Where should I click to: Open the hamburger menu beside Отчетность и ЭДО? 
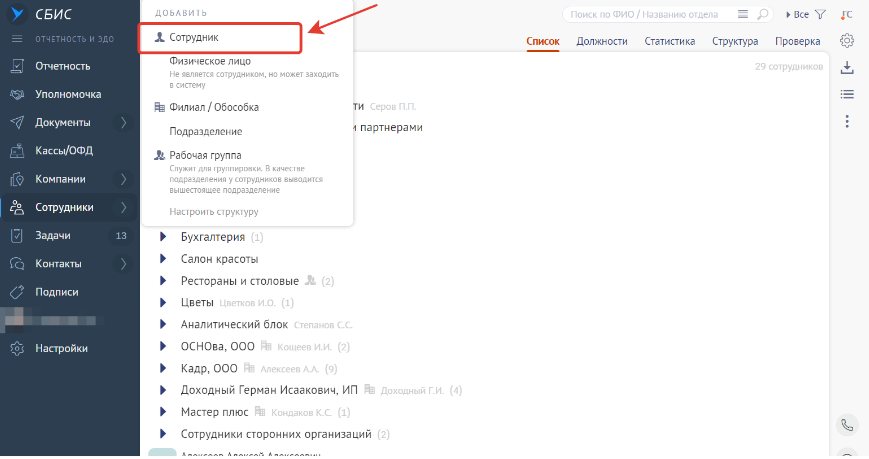17,39
